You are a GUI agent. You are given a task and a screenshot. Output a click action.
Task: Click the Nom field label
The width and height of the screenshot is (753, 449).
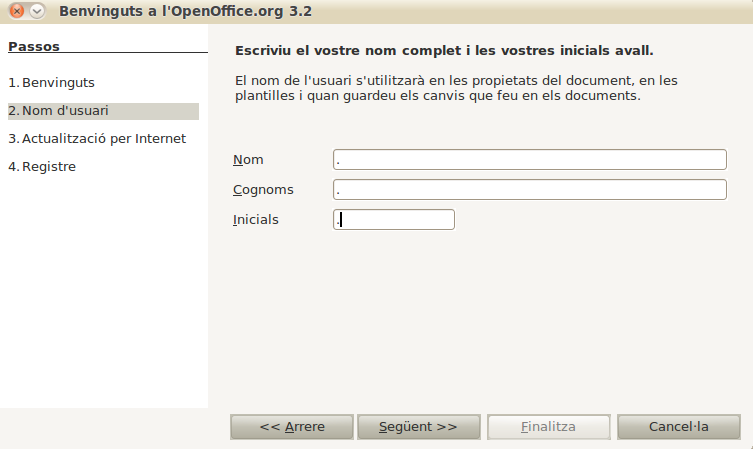coord(248,160)
